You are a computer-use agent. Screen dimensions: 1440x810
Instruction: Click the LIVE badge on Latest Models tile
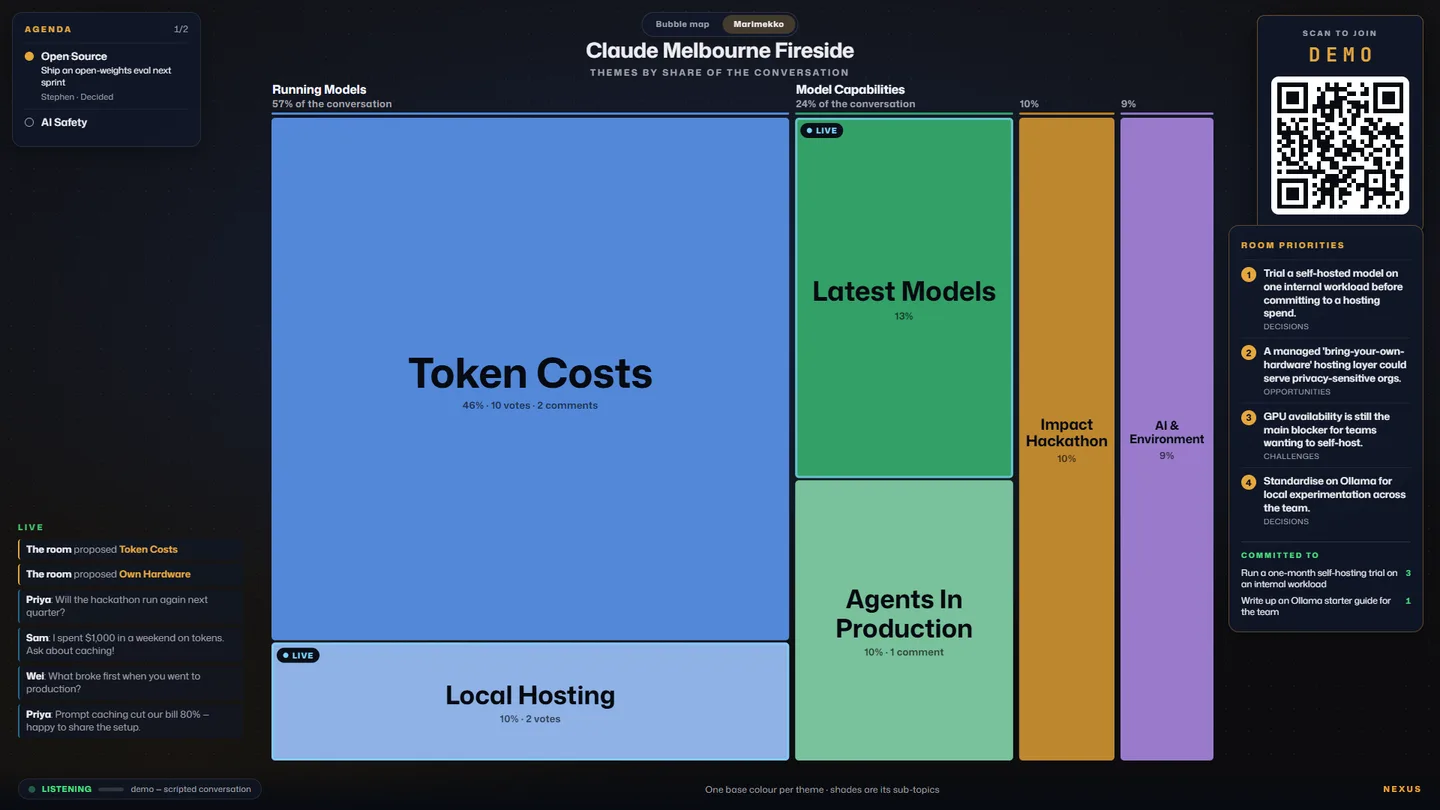(x=822, y=131)
